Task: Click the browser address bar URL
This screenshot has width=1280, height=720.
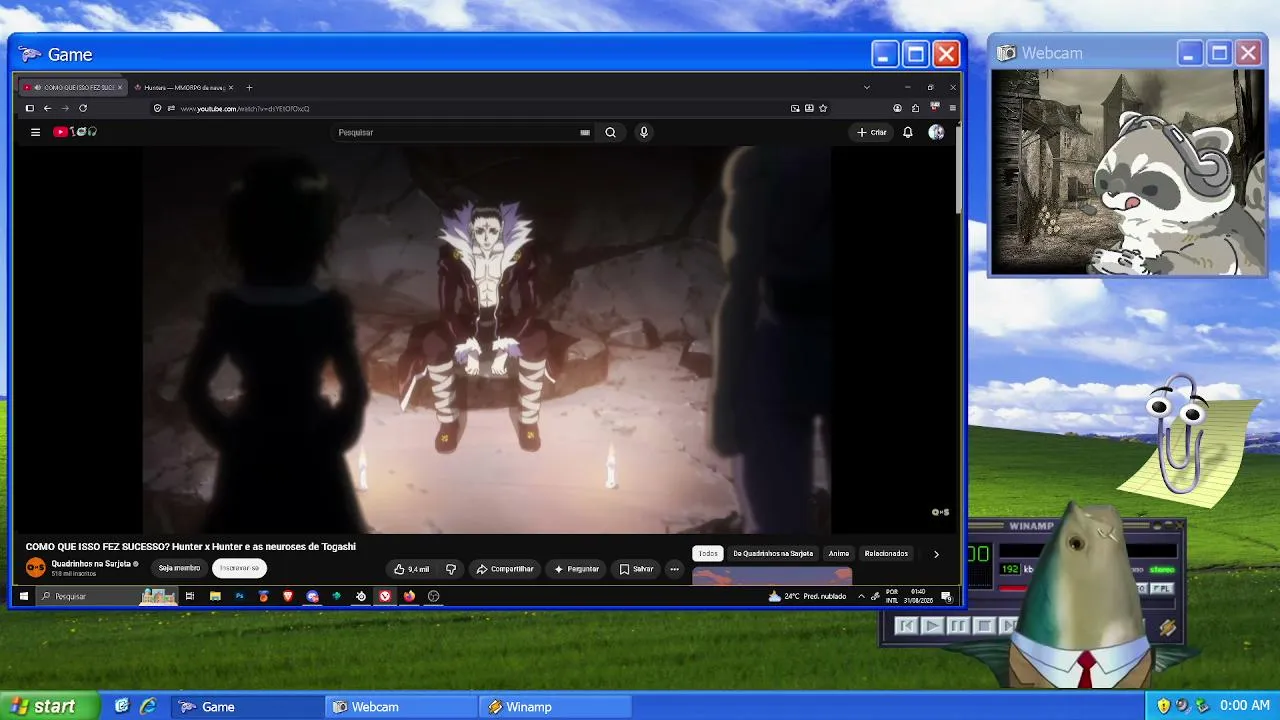Action: (245, 108)
